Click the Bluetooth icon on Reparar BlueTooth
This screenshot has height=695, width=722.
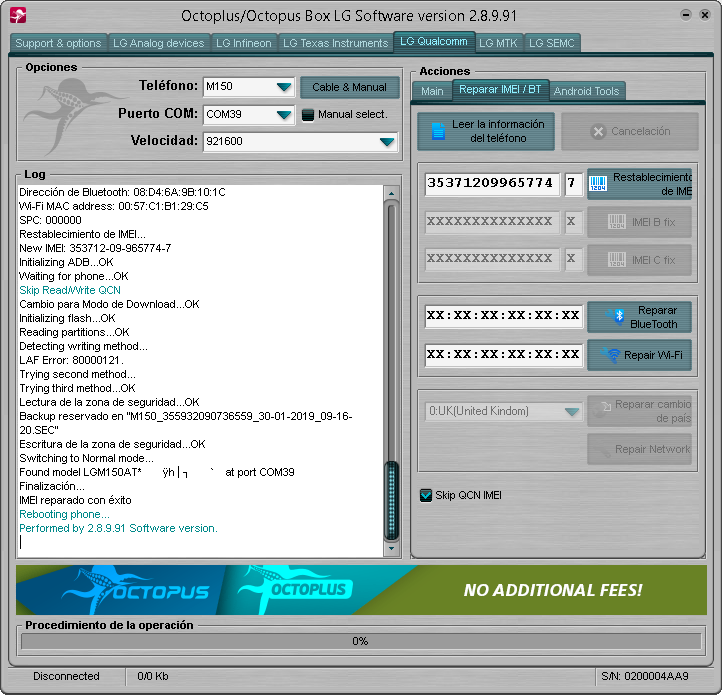click(615, 317)
